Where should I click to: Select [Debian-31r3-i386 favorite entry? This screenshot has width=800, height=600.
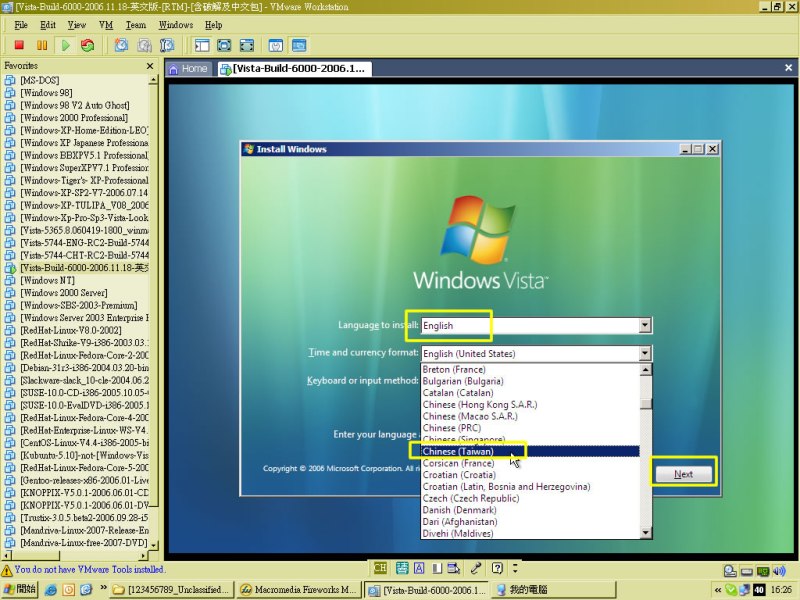tap(84, 368)
